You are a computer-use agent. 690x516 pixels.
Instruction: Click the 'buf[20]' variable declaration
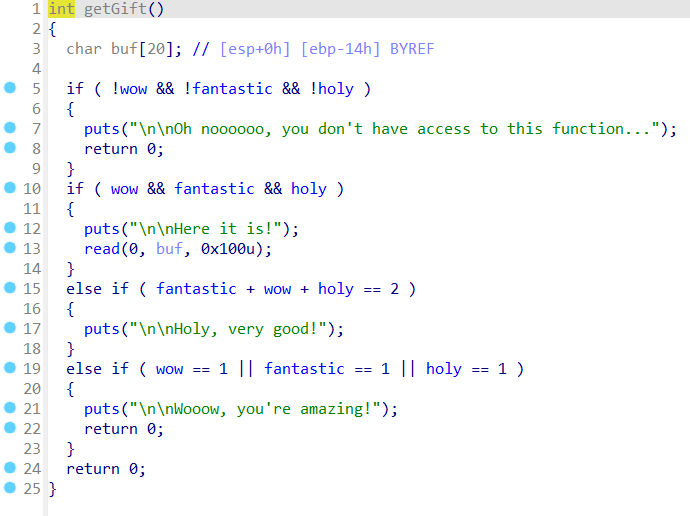click(x=142, y=49)
